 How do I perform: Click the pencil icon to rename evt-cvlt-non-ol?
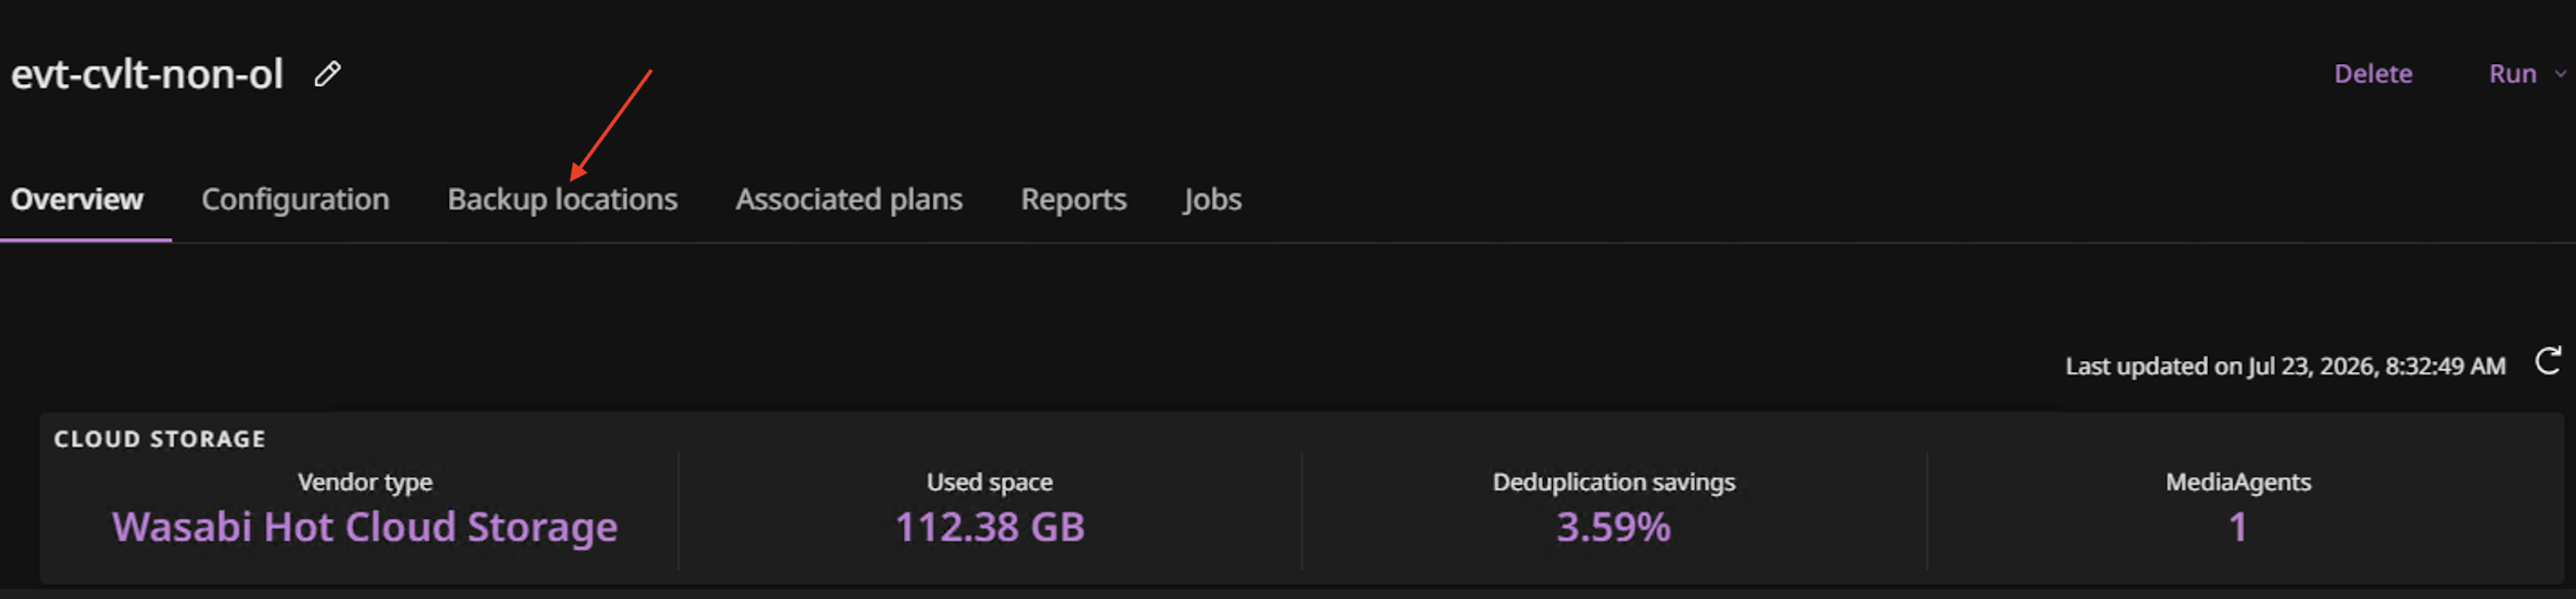[328, 74]
